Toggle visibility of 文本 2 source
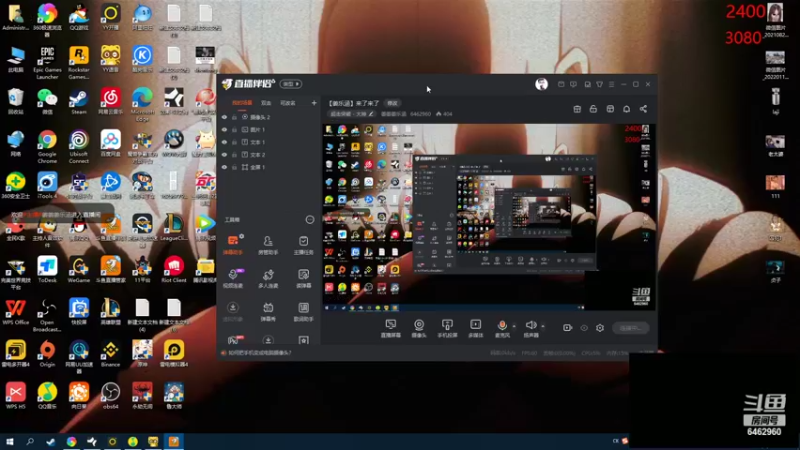This screenshot has width=800, height=450. click(224, 155)
